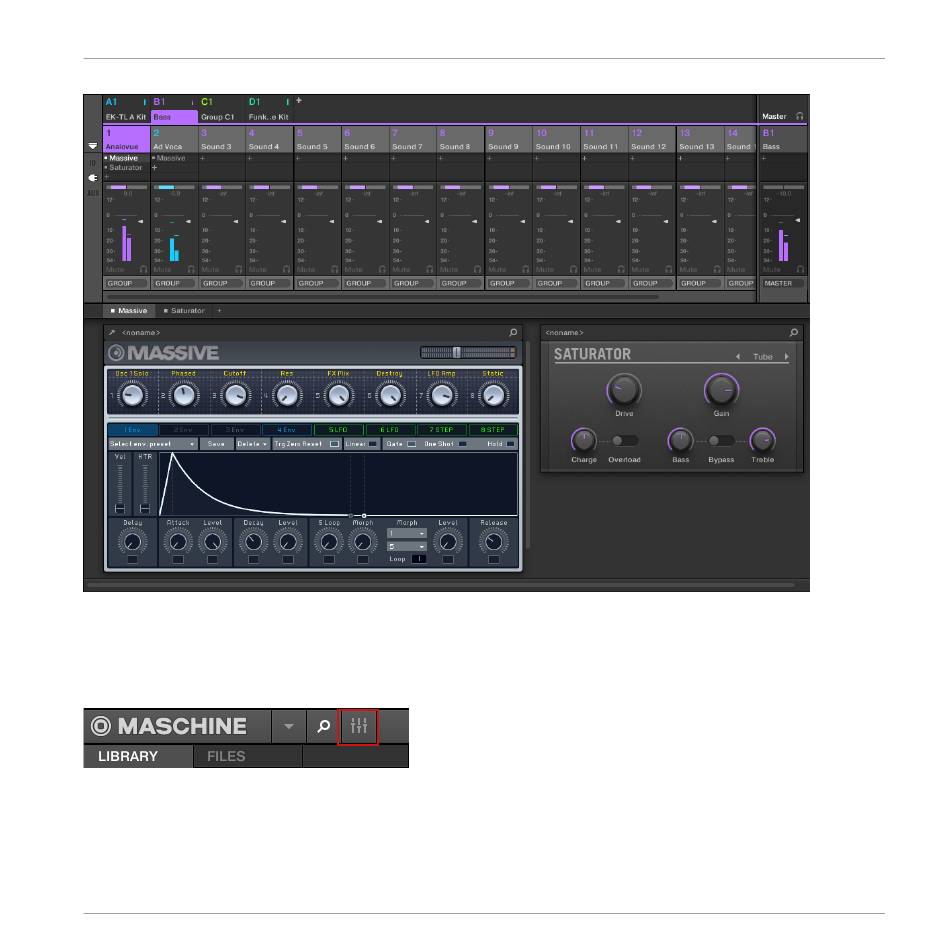Screen dimensions: 950x950
Task: Select the Massive plug-in tab
Action: (x=128, y=310)
